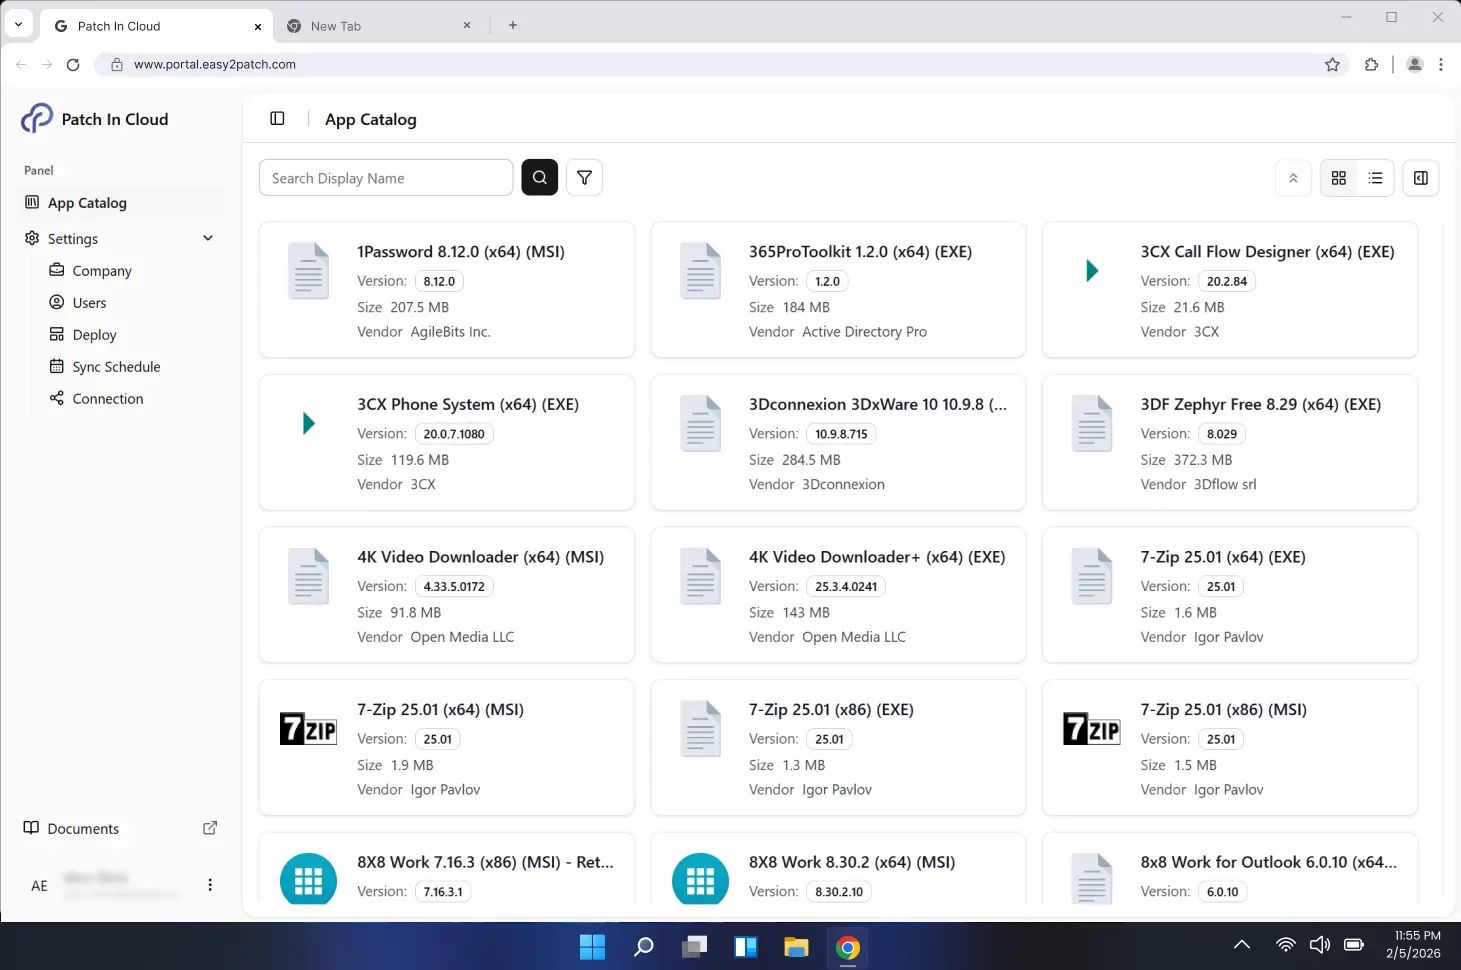This screenshot has height=970, width=1461.
Task: Open the Connection settings page
Action: click(x=108, y=399)
